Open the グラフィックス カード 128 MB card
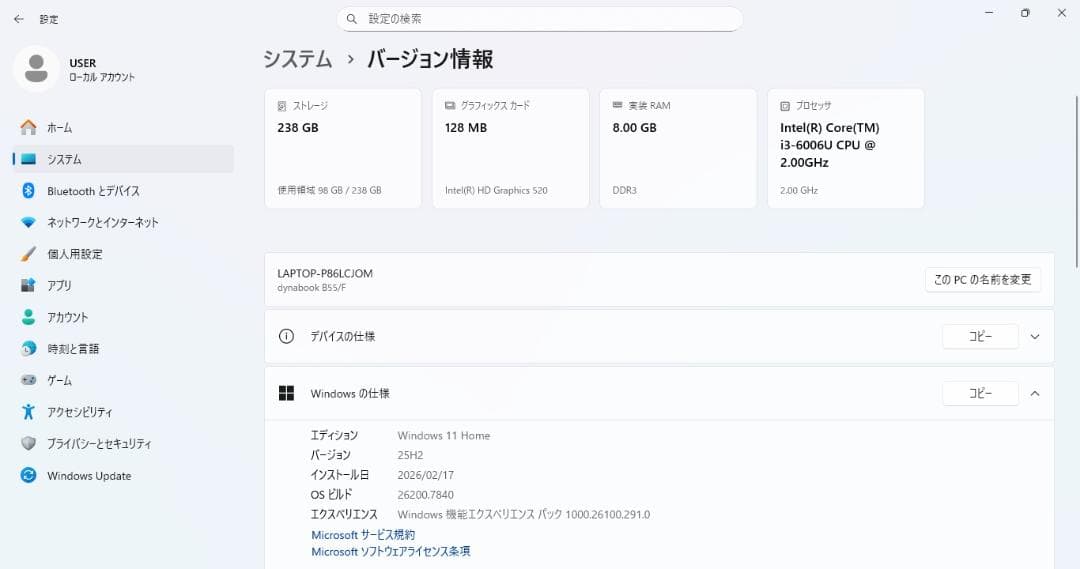Screen dimensions: 1080x569 510,148
